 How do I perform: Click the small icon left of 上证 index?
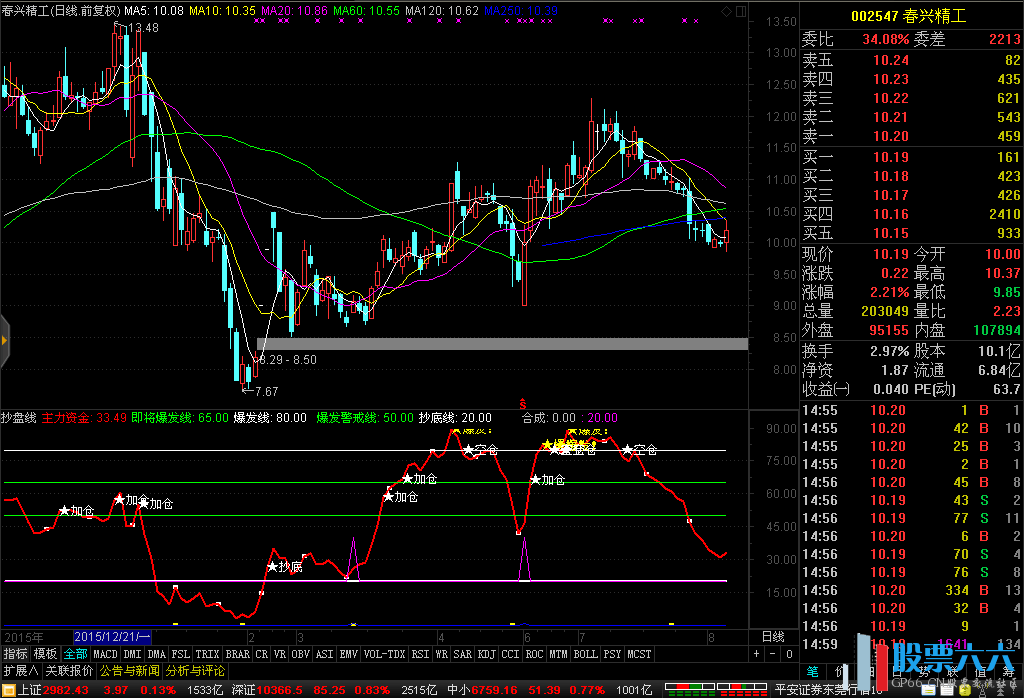click(x=7, y=689)
